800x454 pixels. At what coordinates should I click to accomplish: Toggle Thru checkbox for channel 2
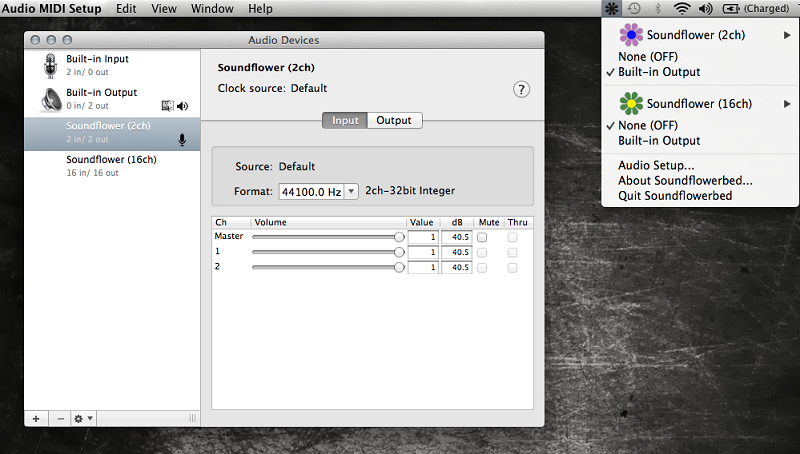click(512, 268)
